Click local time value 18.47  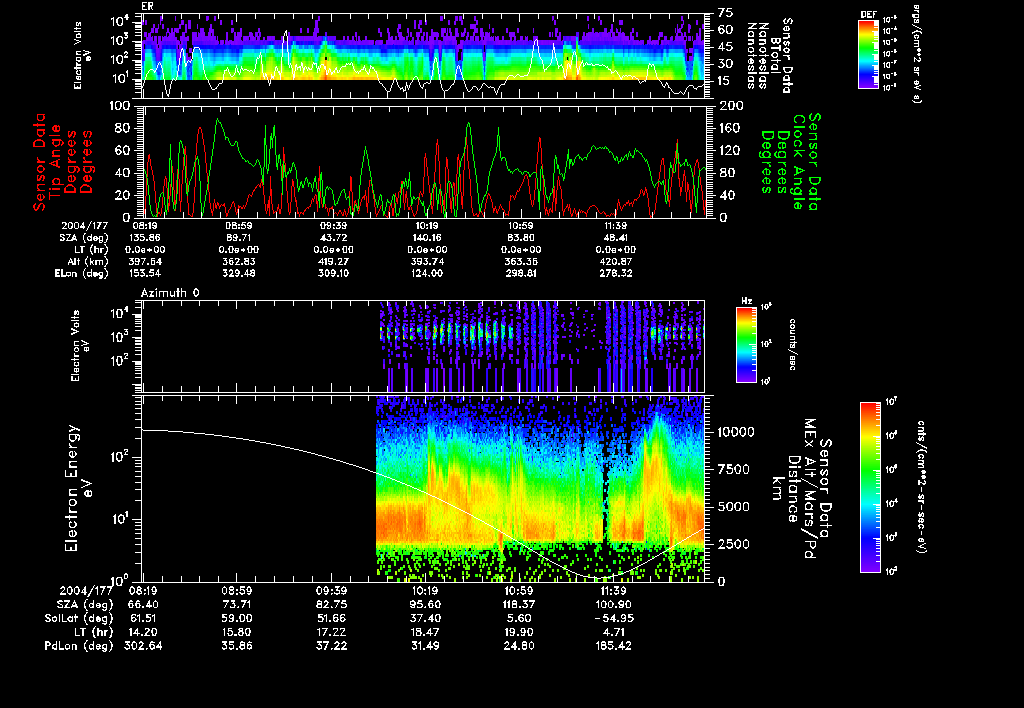coord(424,632)
